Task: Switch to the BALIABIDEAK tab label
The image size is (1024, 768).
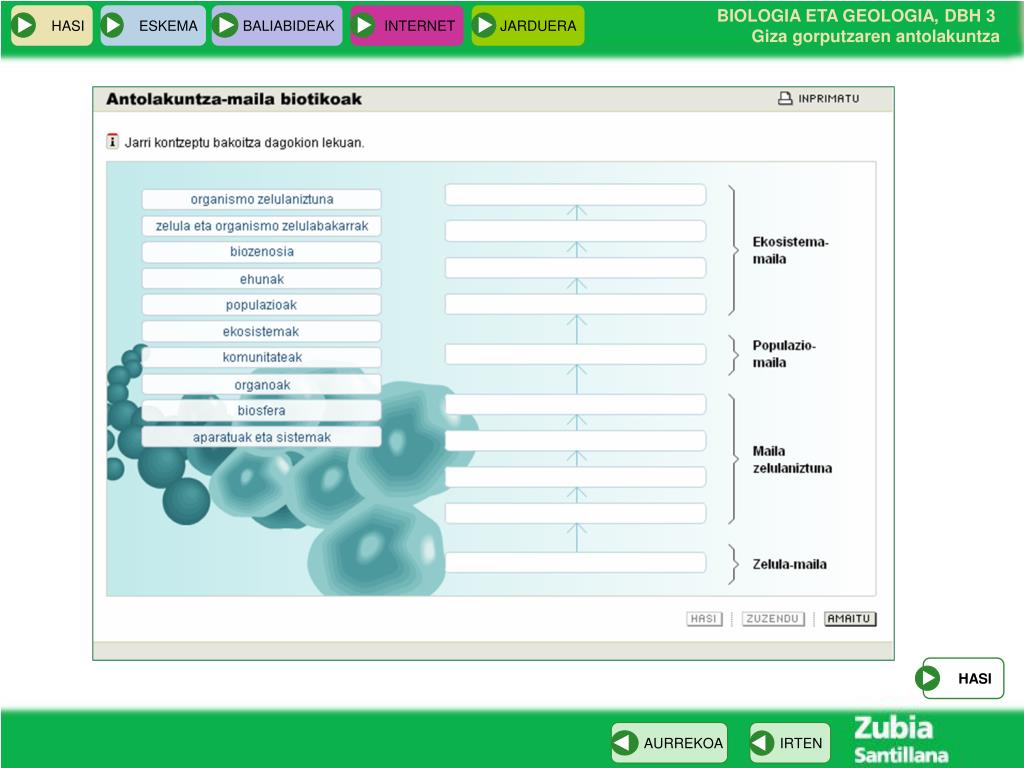Action: coord(288,26)
